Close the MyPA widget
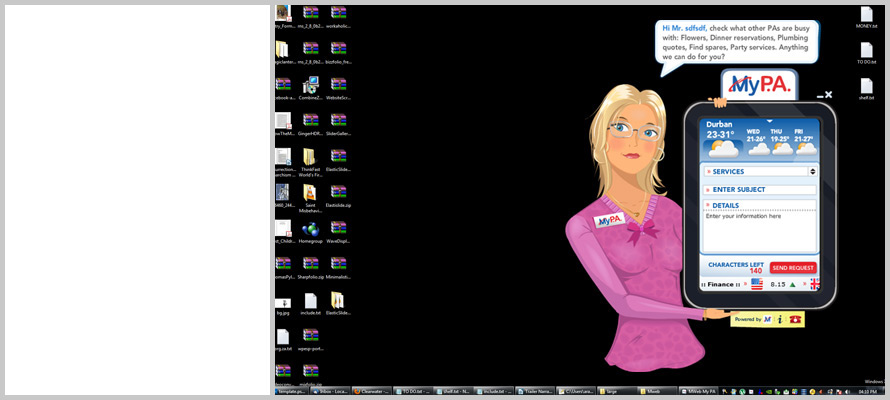890x400 pixels. (829, 95)
